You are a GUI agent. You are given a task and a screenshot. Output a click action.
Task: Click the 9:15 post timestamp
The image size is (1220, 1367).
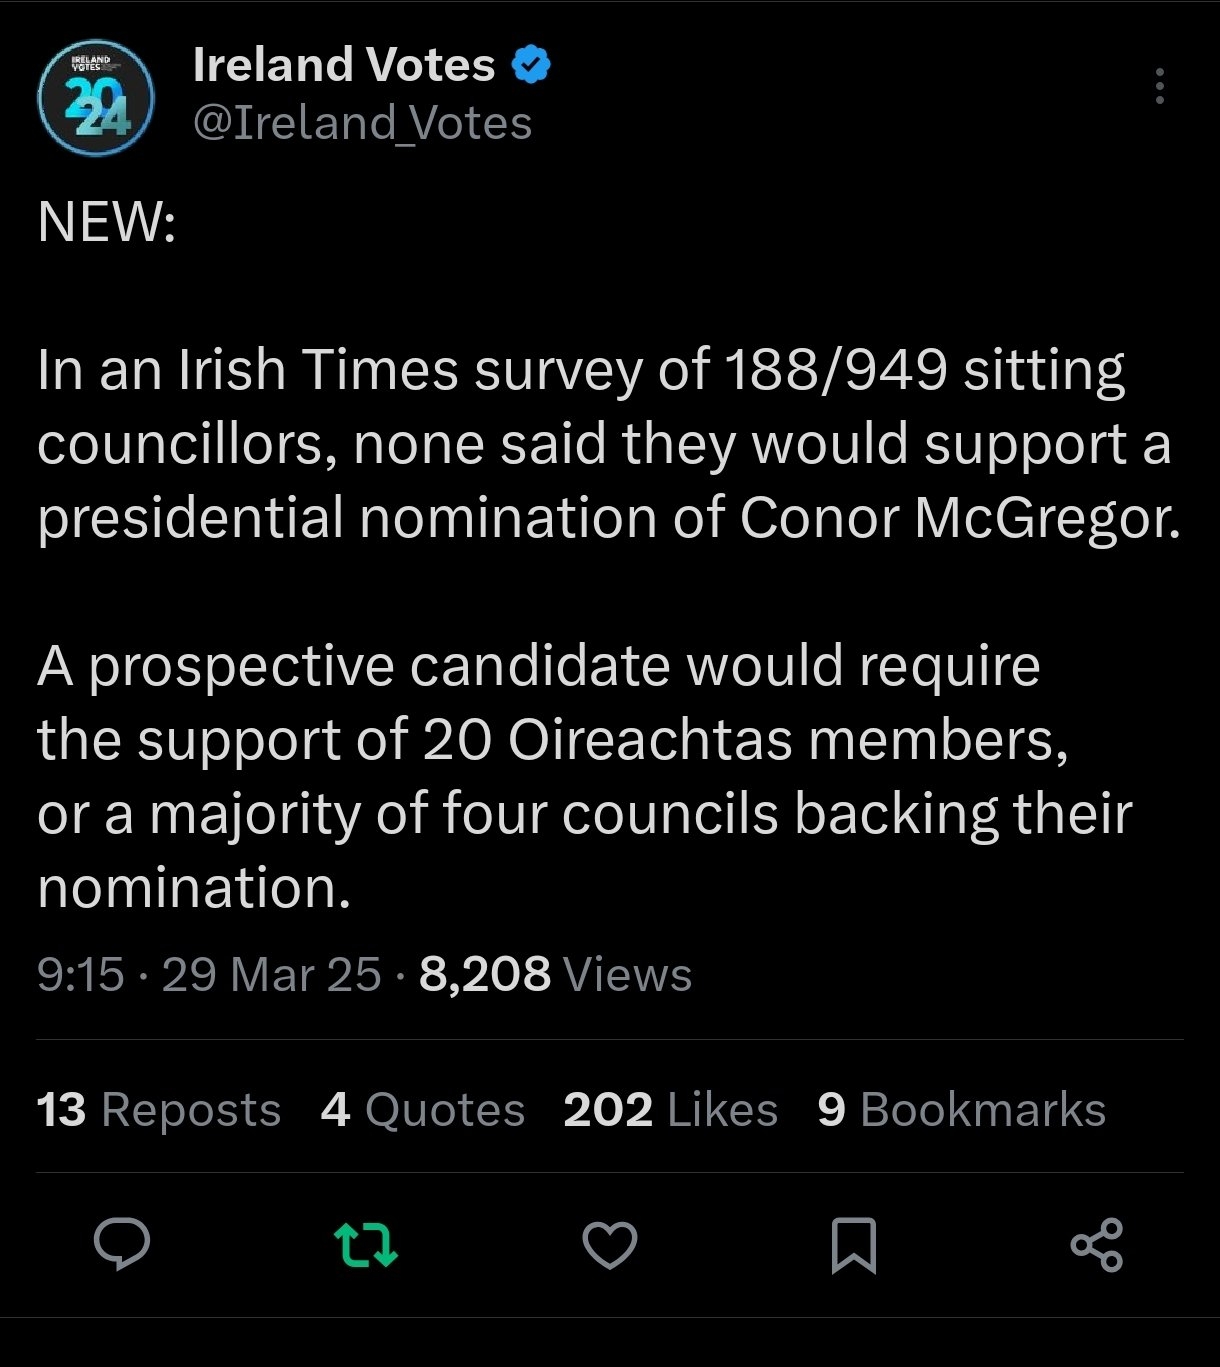coord(80,974)
